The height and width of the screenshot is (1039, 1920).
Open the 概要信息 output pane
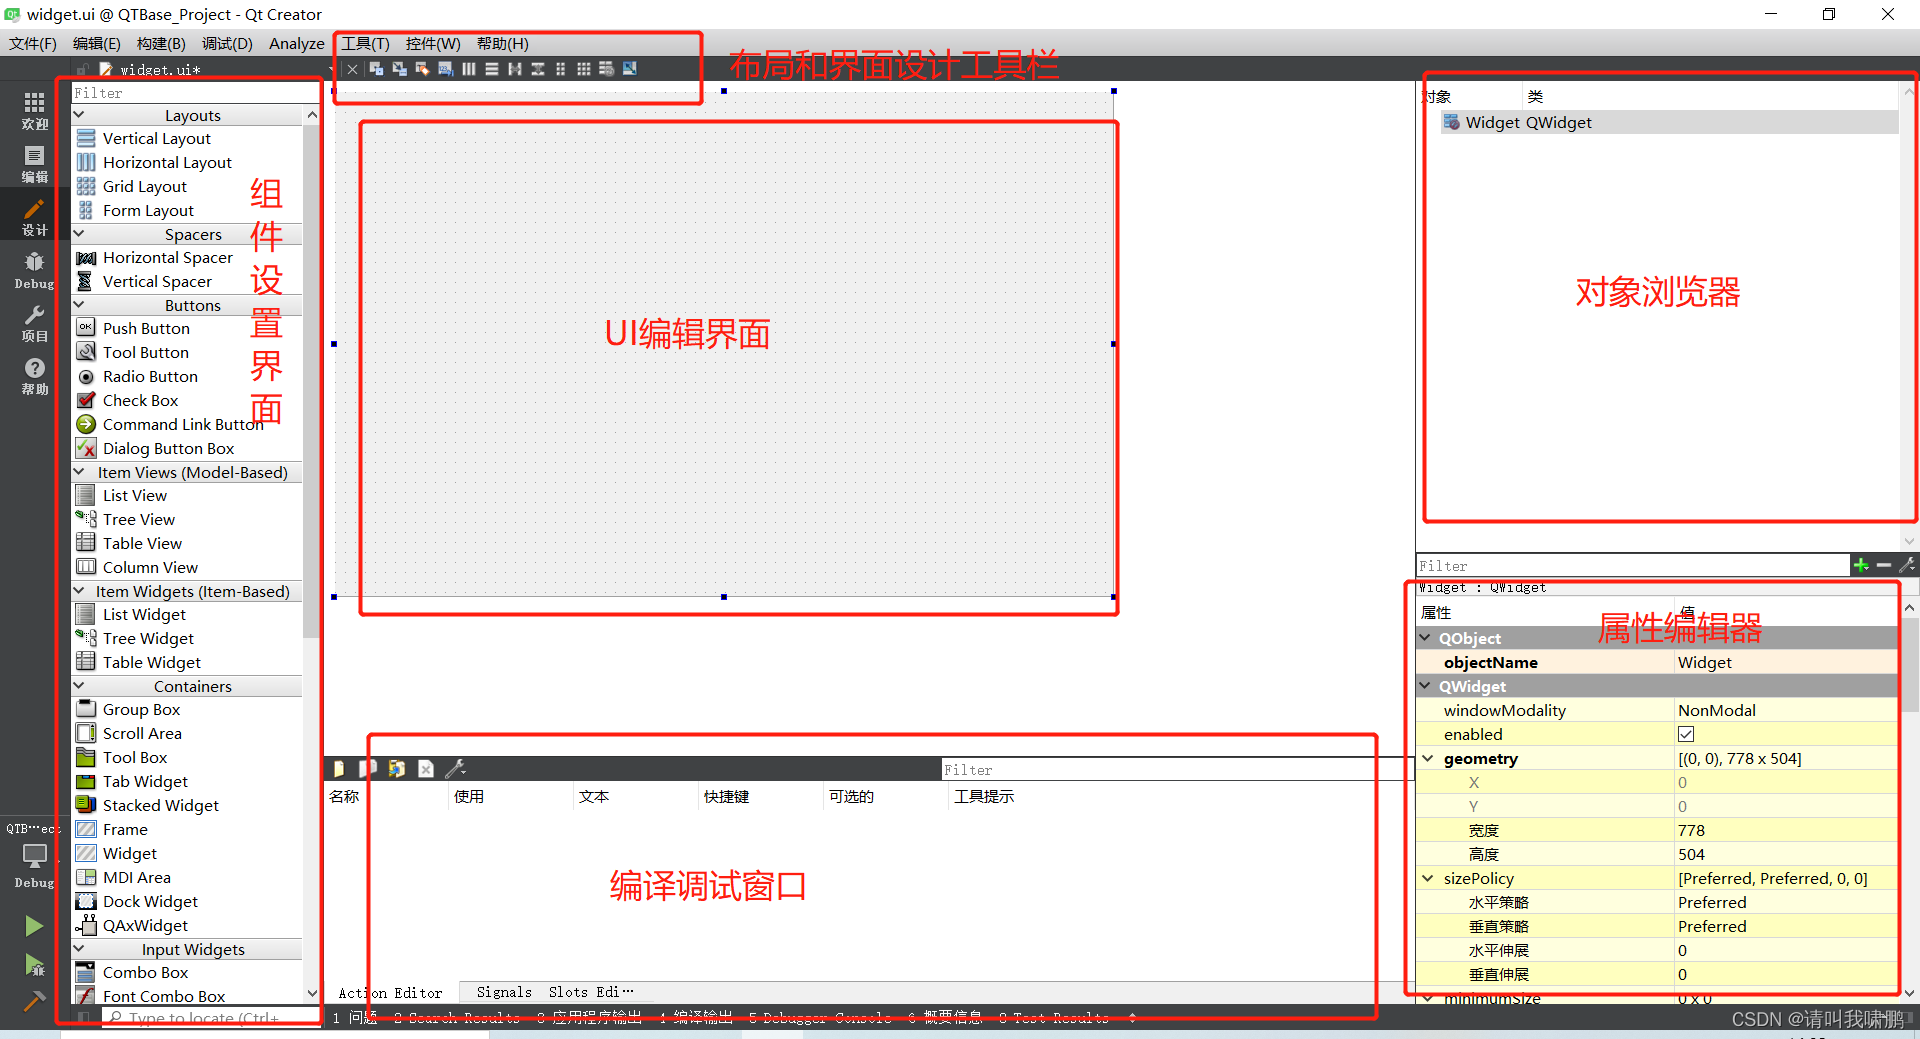tap(945, 1018)
